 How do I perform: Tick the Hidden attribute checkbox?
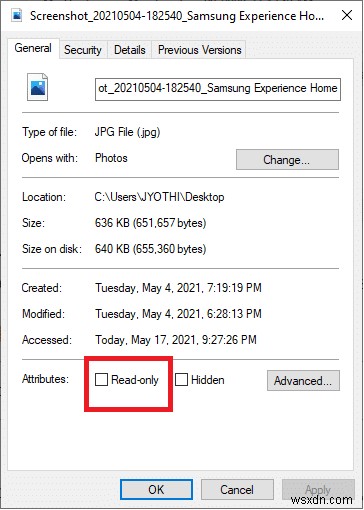coord(181,380)
